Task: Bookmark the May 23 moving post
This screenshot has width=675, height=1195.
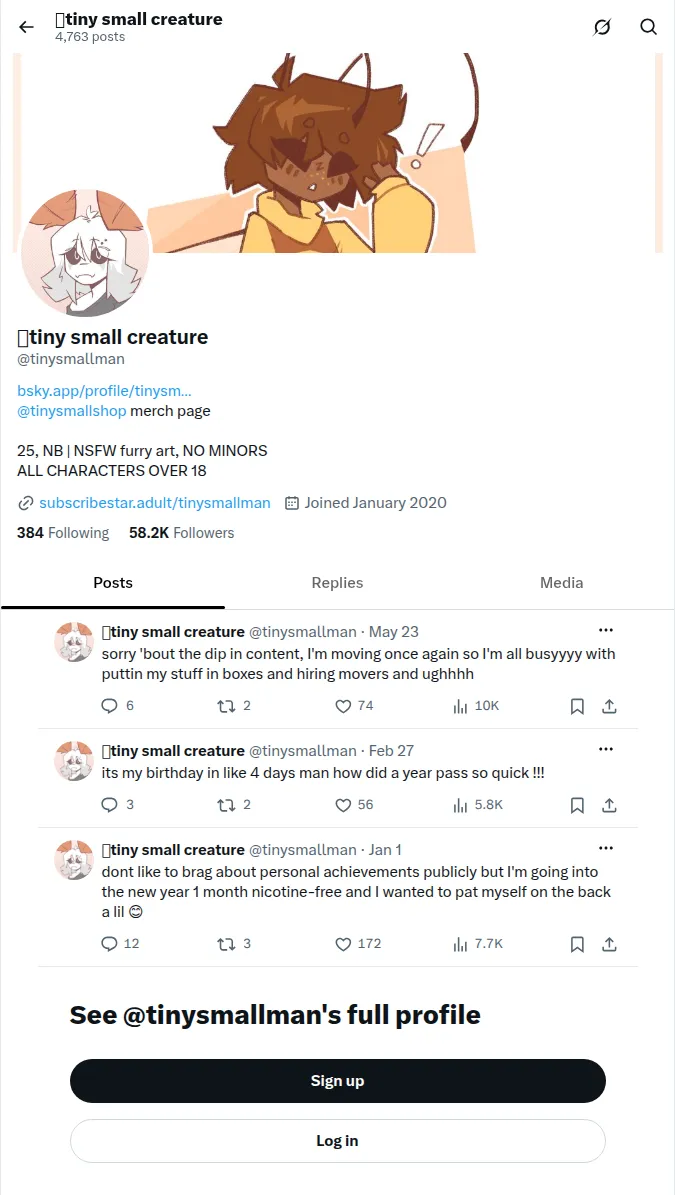Action: (x=577, y=706)
